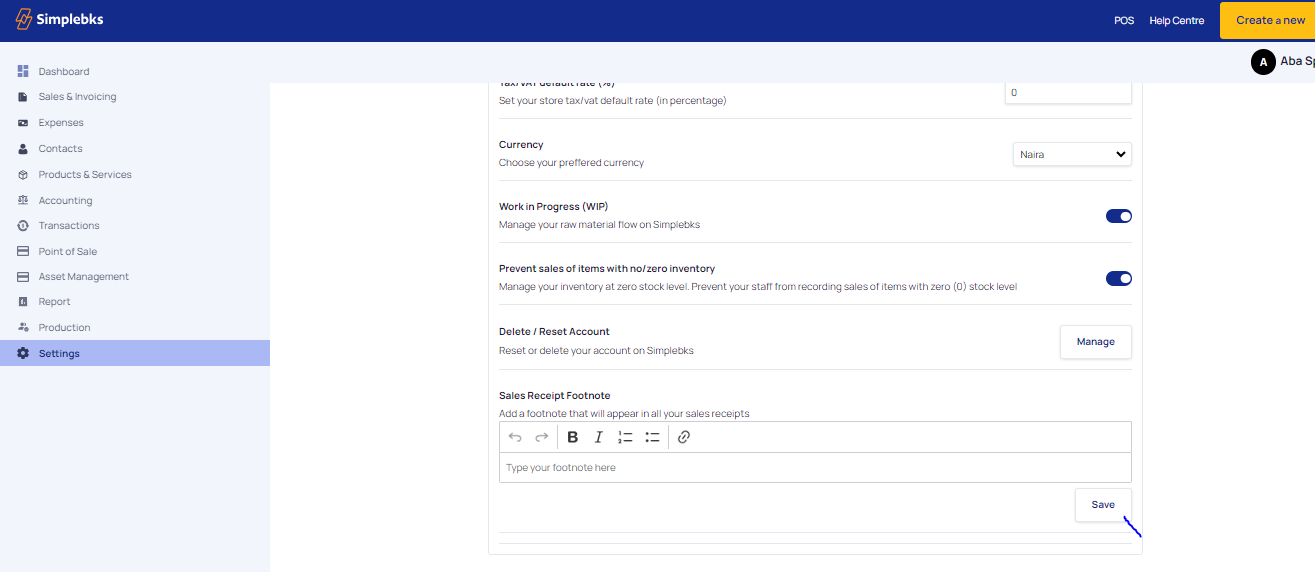Screen dimensions: 1315x572
Task: Click the footnote text input area
Action: (x=815, y=468)
